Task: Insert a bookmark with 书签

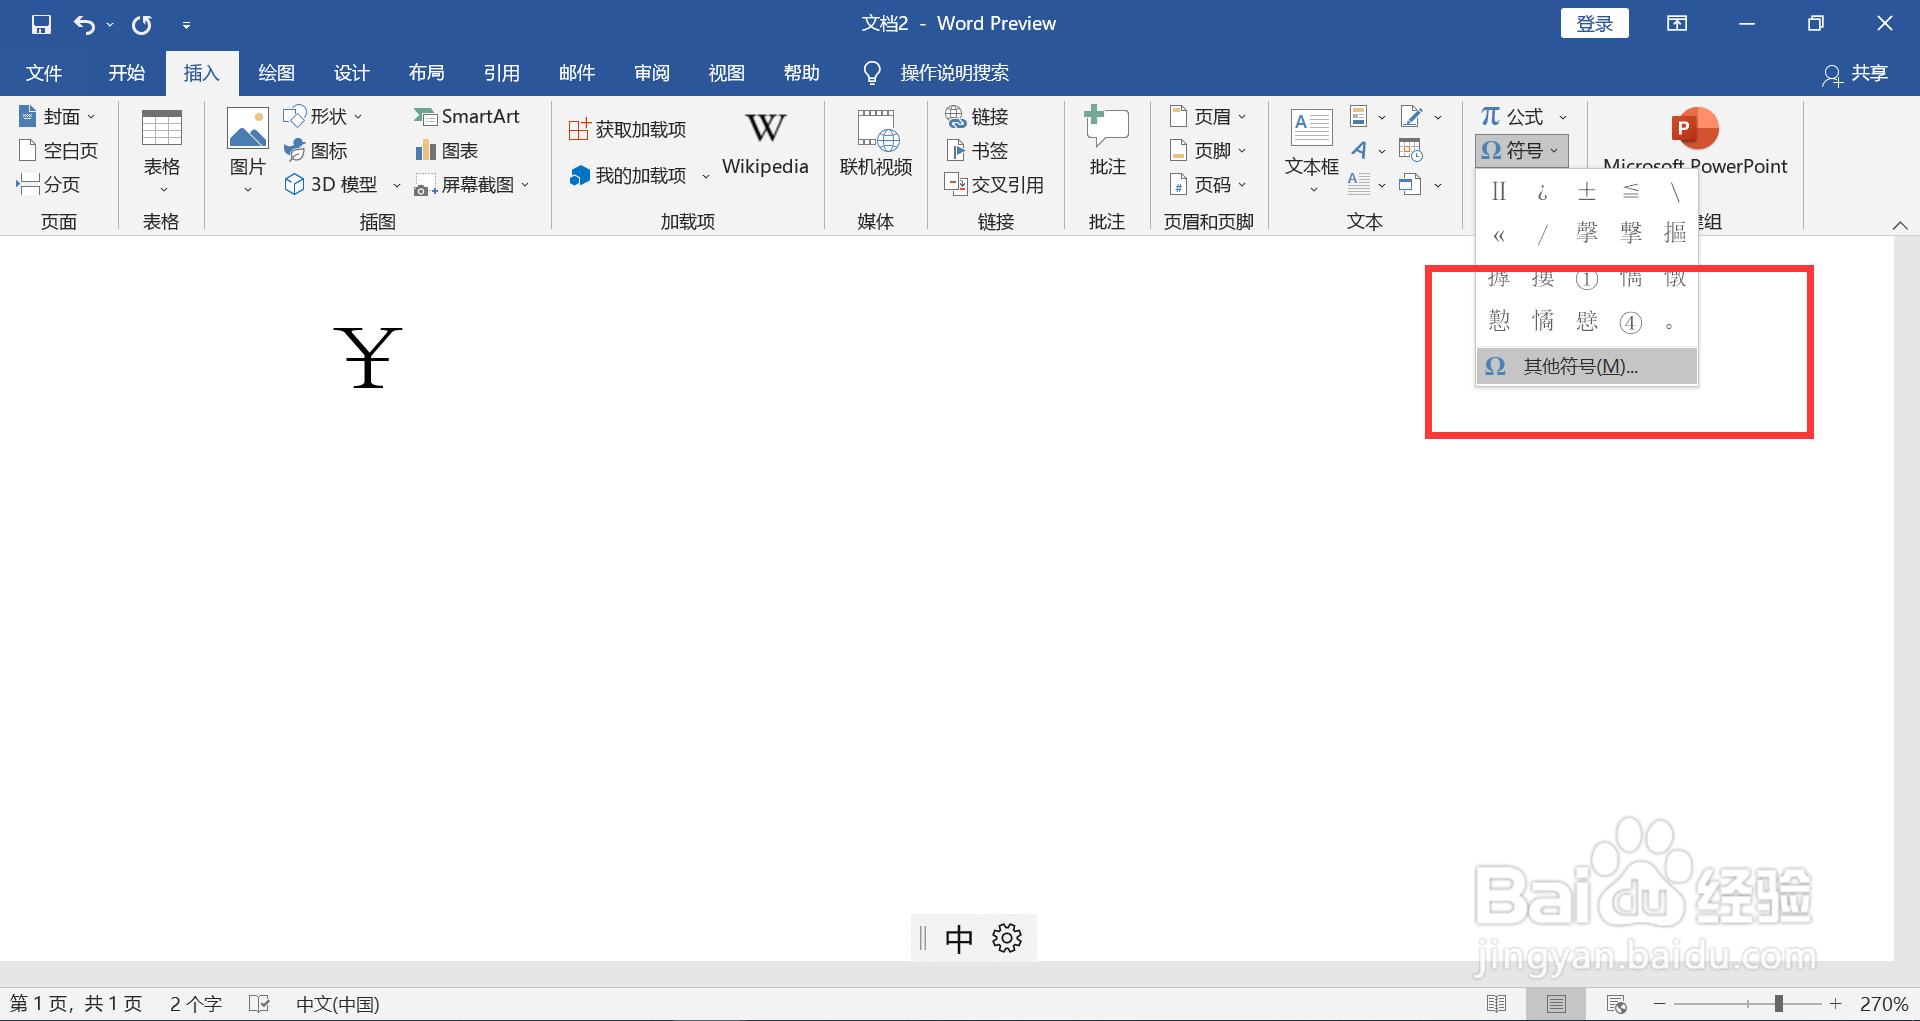Action: (977, 151)
